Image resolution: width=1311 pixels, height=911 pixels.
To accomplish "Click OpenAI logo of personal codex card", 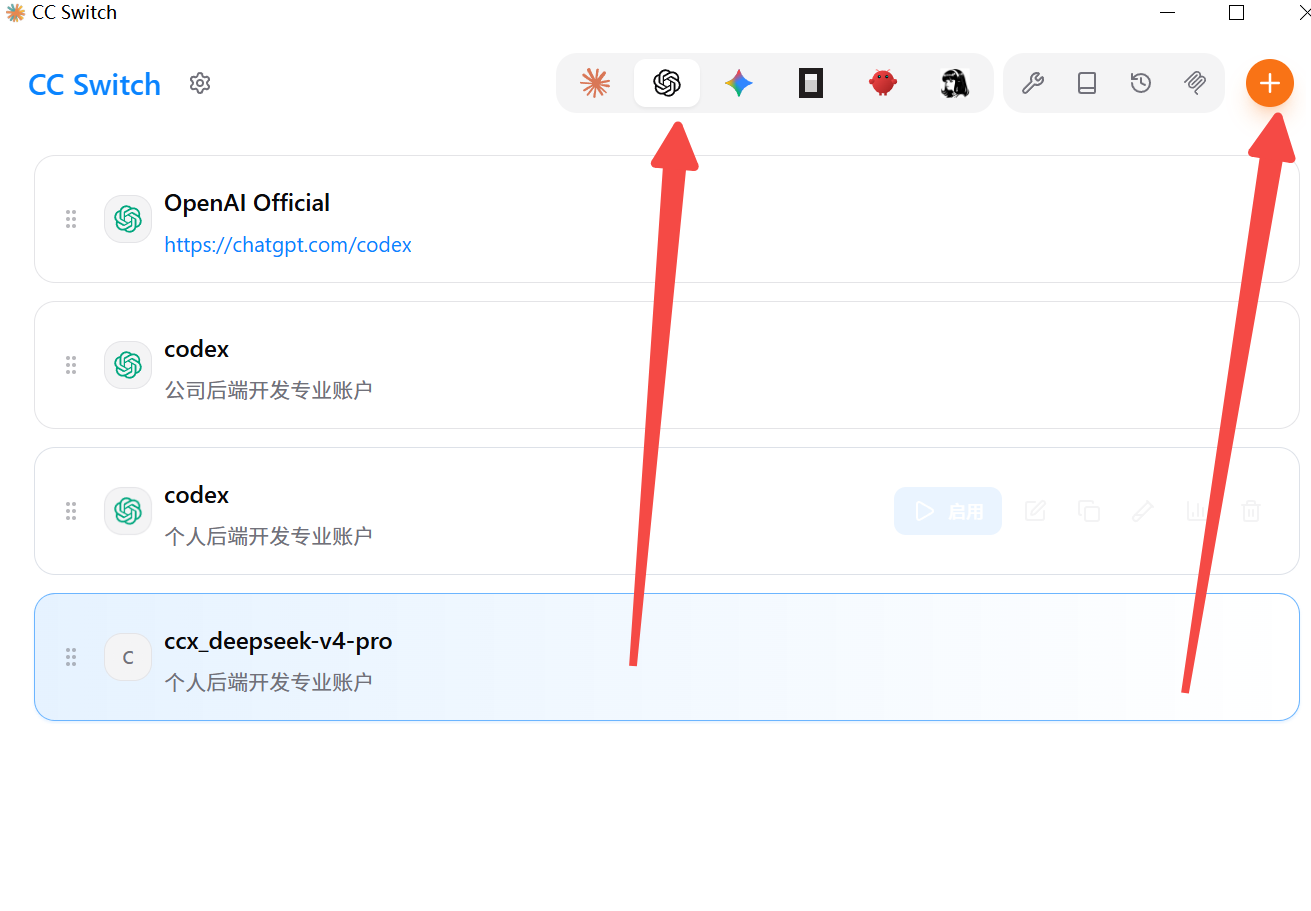I will 128,511.
